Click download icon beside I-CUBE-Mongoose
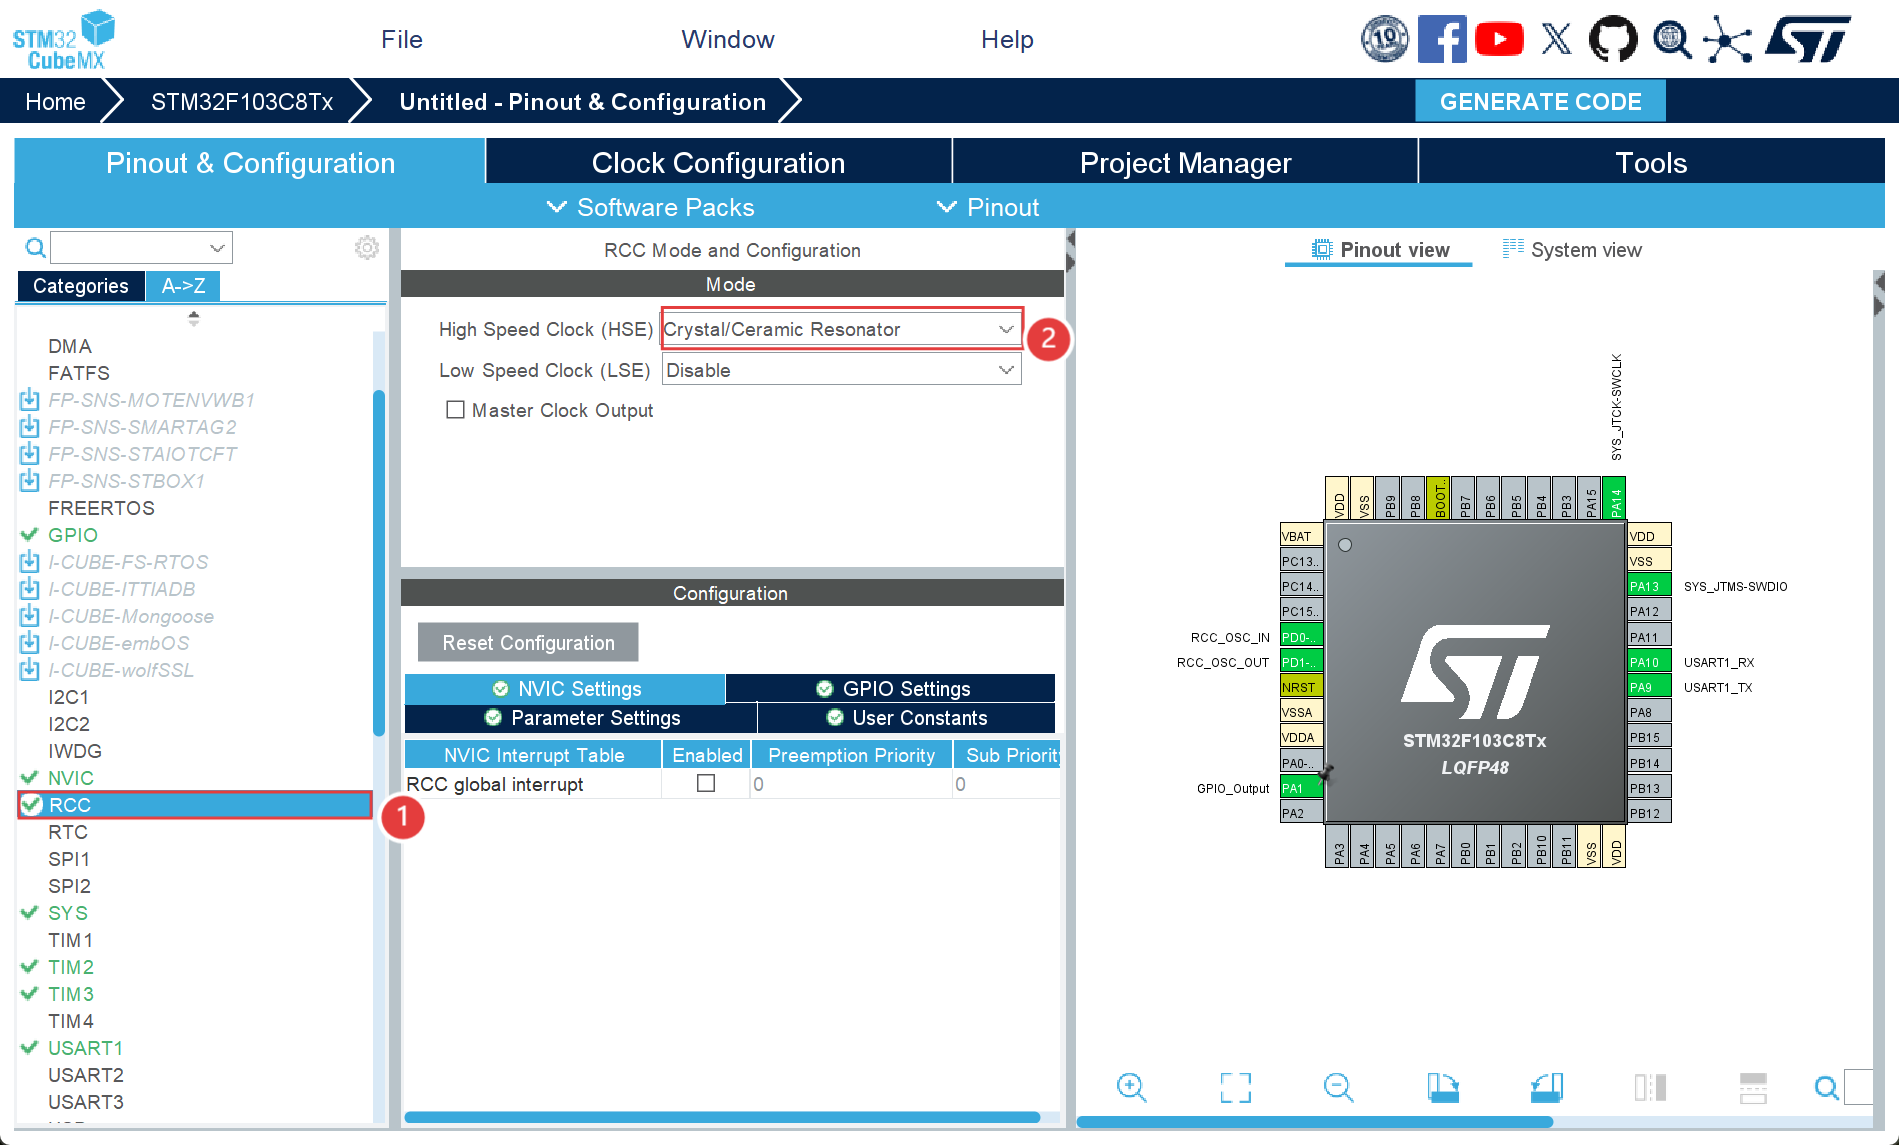 click(x=30, y=616)
